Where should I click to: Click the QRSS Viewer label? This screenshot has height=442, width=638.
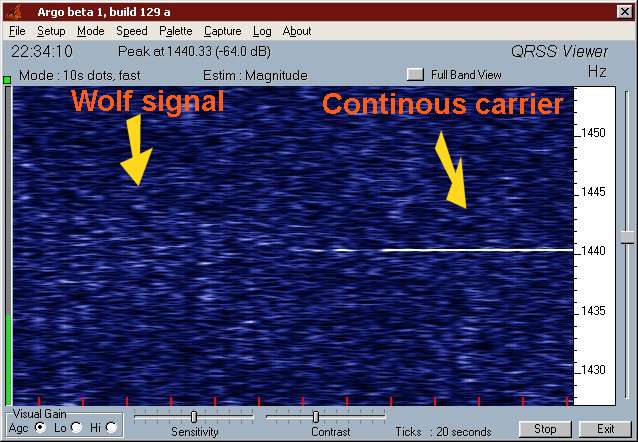(x=559, y=52)
